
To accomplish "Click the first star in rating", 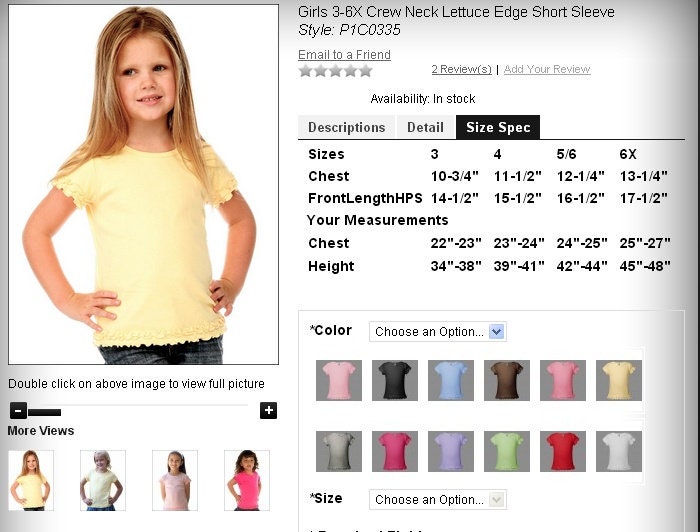I will coord(305,71).
